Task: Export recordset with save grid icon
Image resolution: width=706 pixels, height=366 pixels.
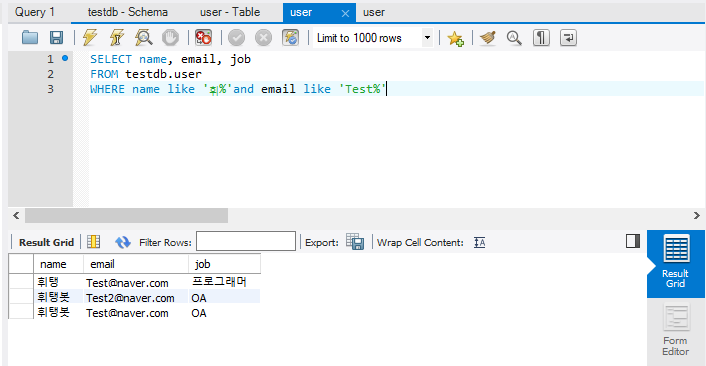Action: click(x=355, y=242)
